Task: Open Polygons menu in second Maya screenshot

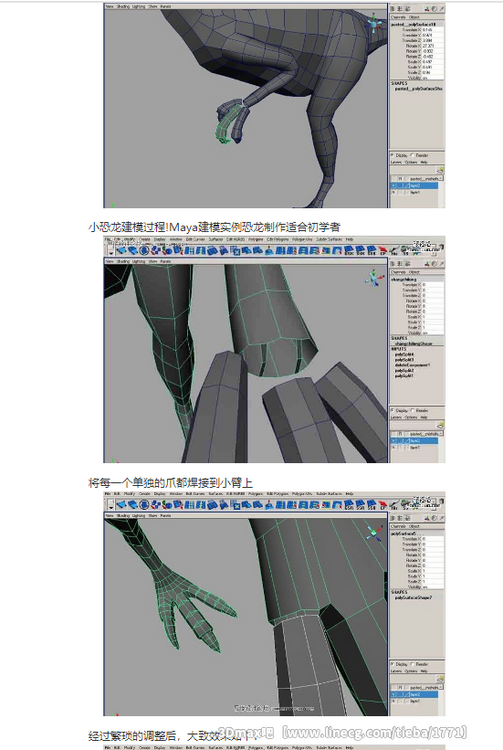Action: click(x=255, y=239)
